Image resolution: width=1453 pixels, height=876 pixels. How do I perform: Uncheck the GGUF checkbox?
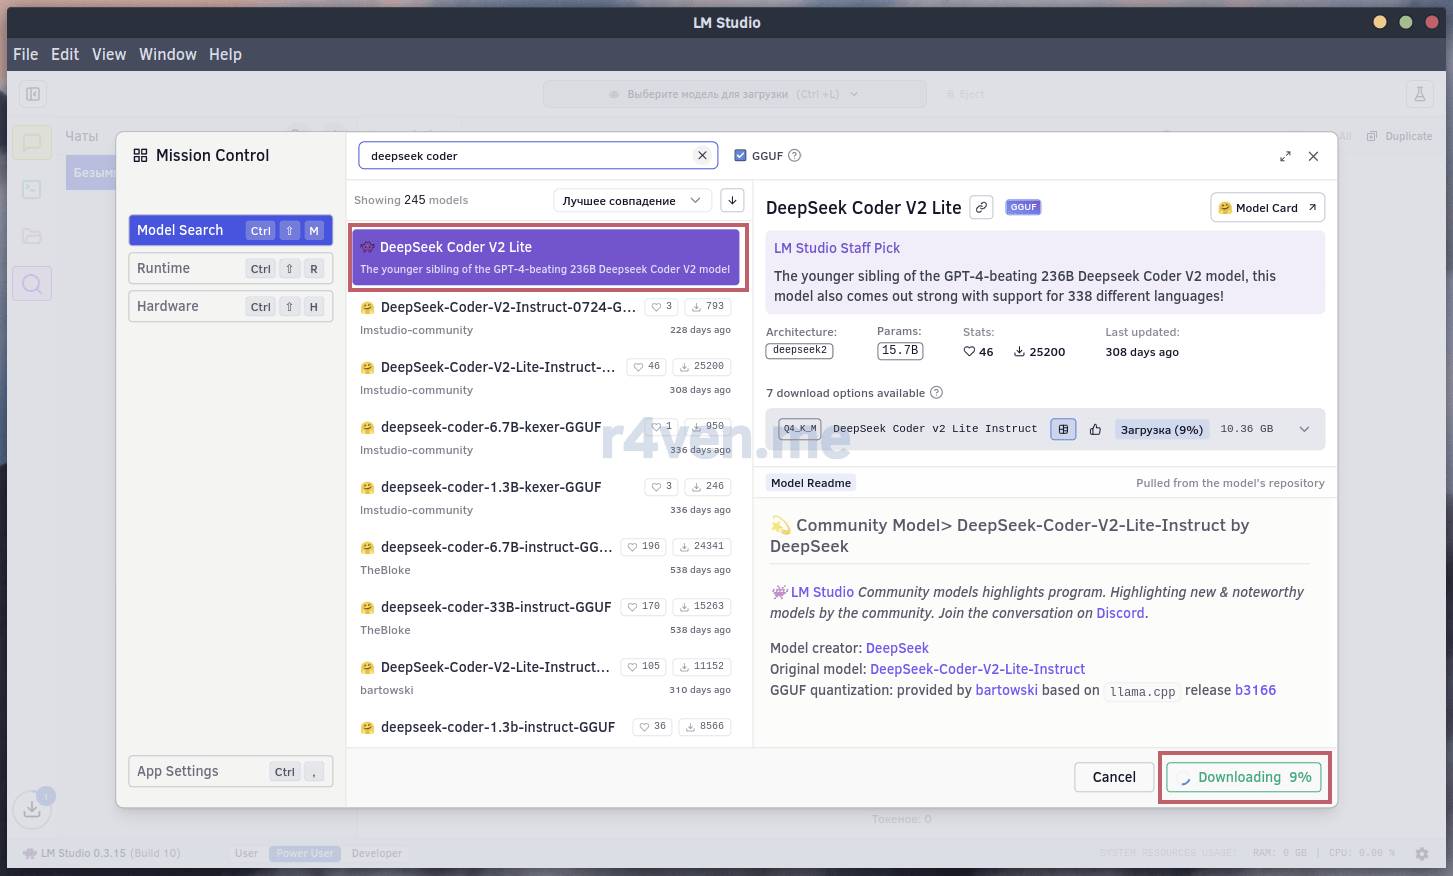click(x=740, y=155)
